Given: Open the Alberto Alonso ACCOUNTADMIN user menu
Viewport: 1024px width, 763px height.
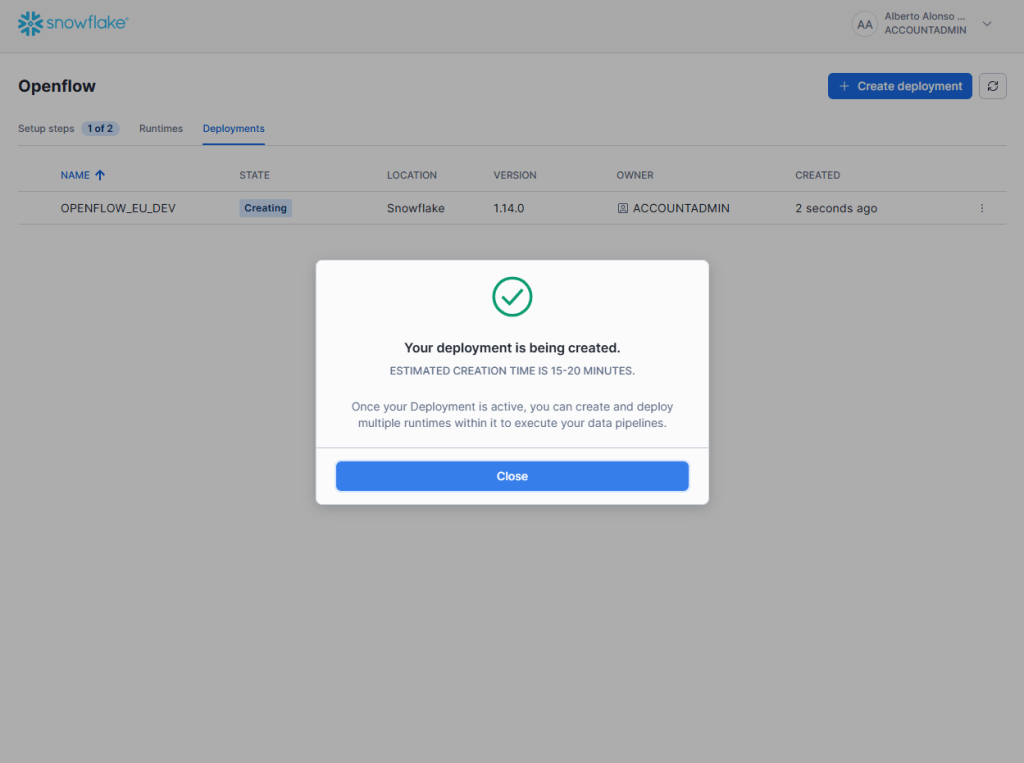Looking at the screenshot, I should click(x=924, y=24).
